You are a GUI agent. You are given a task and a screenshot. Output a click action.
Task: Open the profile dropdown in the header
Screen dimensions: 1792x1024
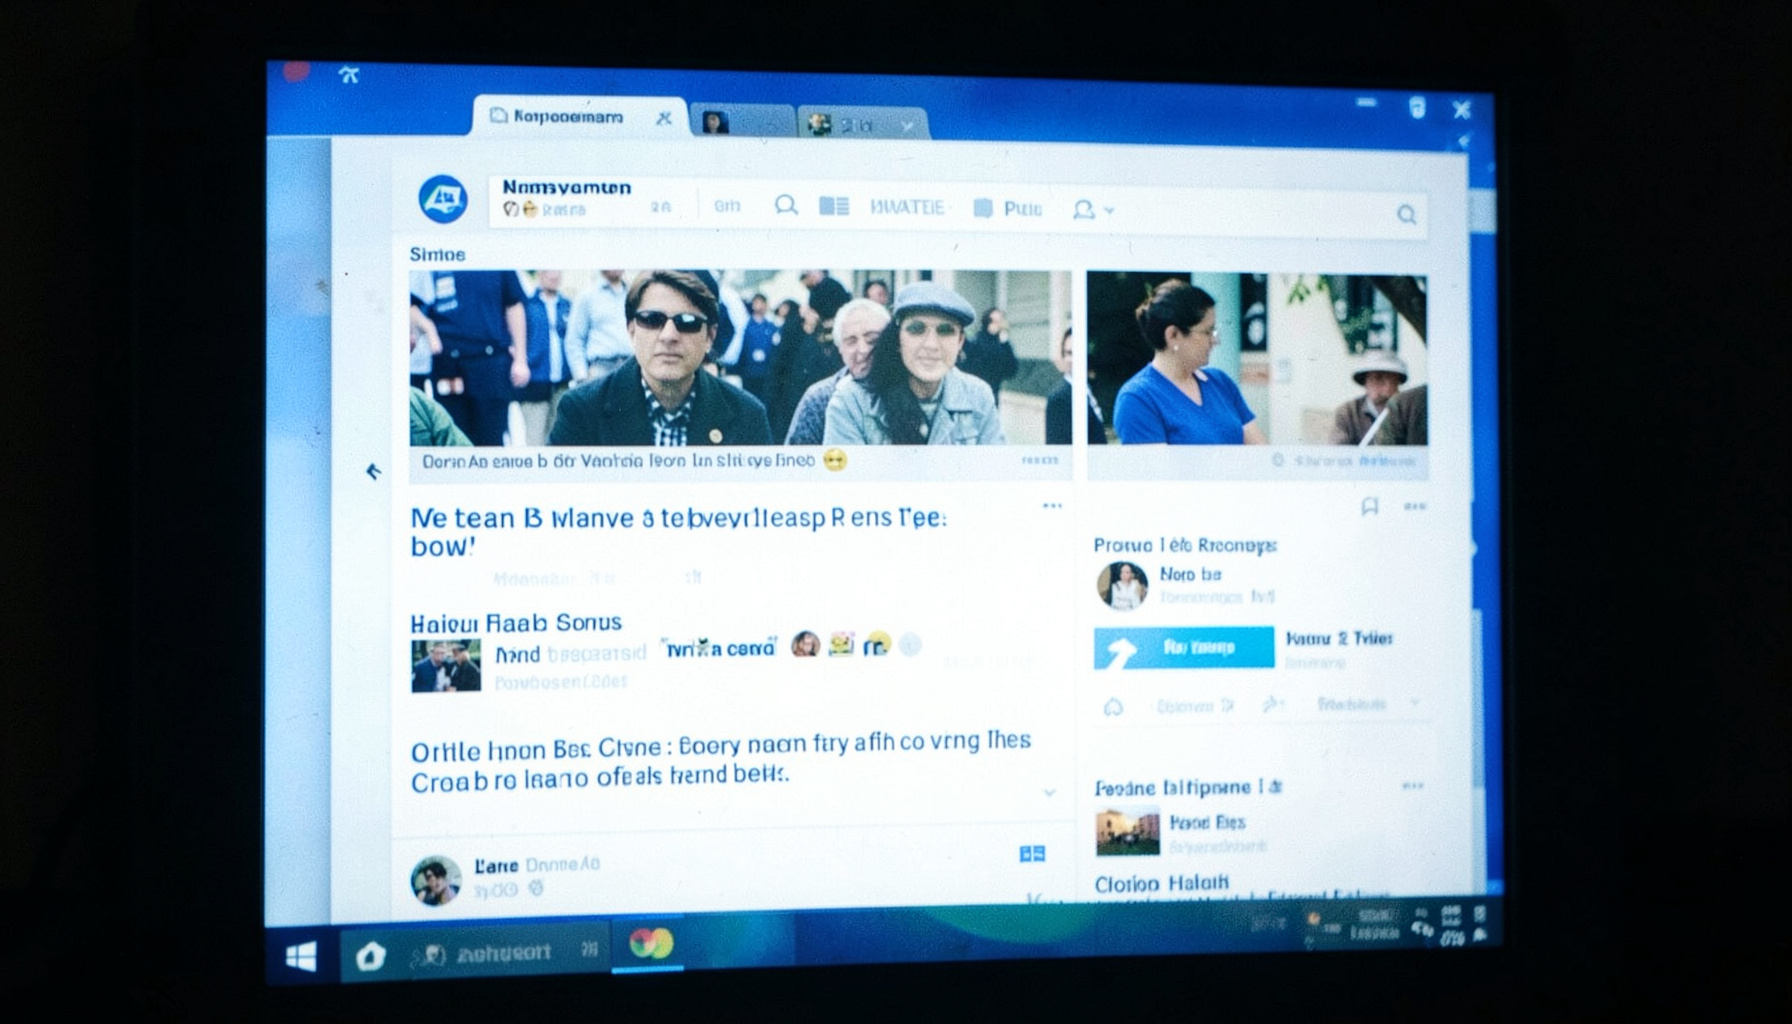[x=1092, y=209]
